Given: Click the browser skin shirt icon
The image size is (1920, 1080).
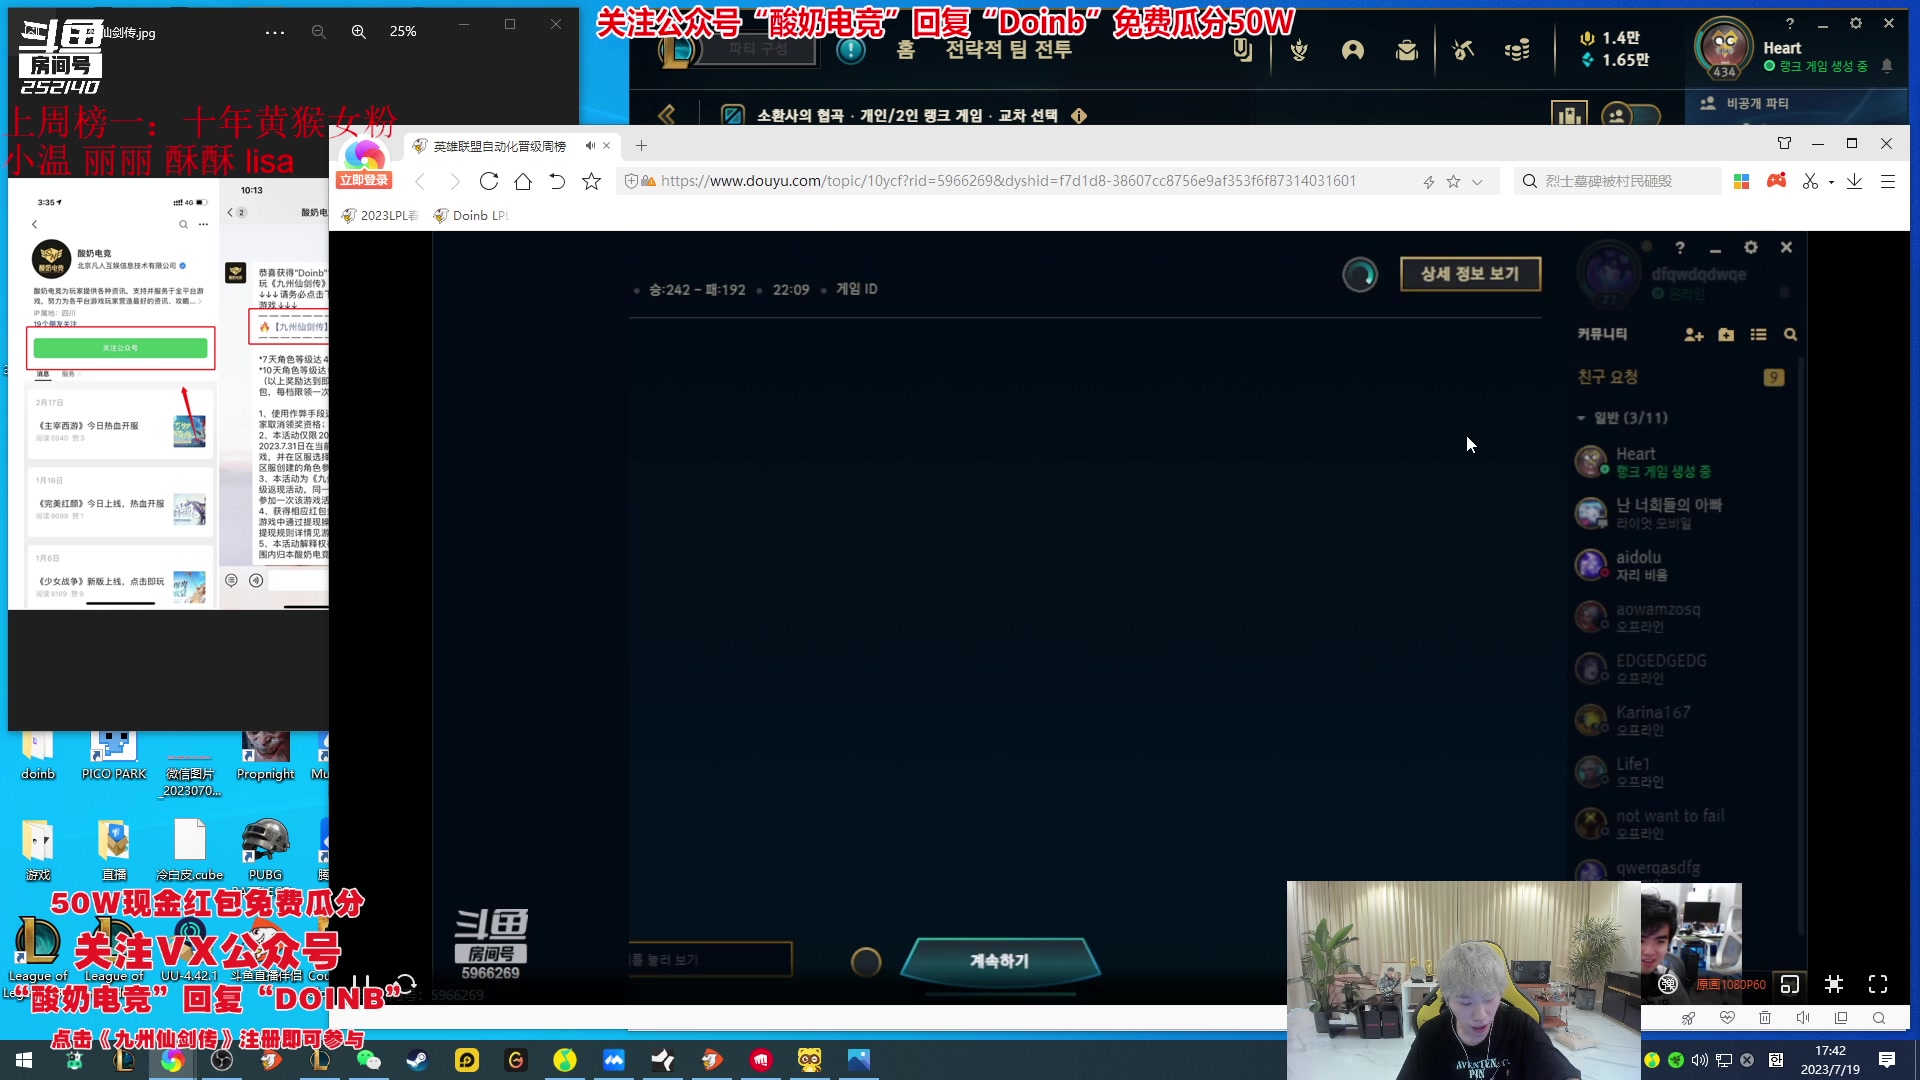Looking at the screenshot, I should point(1784,143).
